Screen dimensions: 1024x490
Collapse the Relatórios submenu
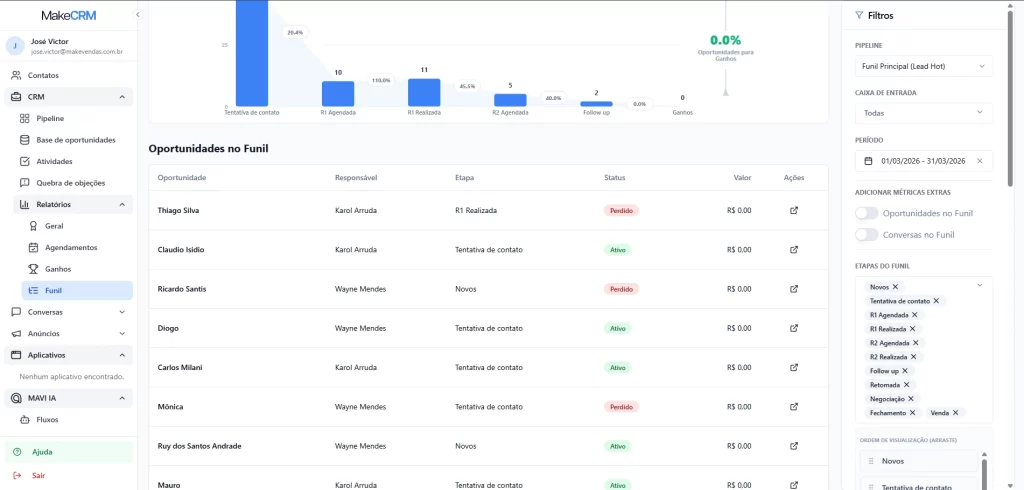pyautogui.click(x=122, y=204)
